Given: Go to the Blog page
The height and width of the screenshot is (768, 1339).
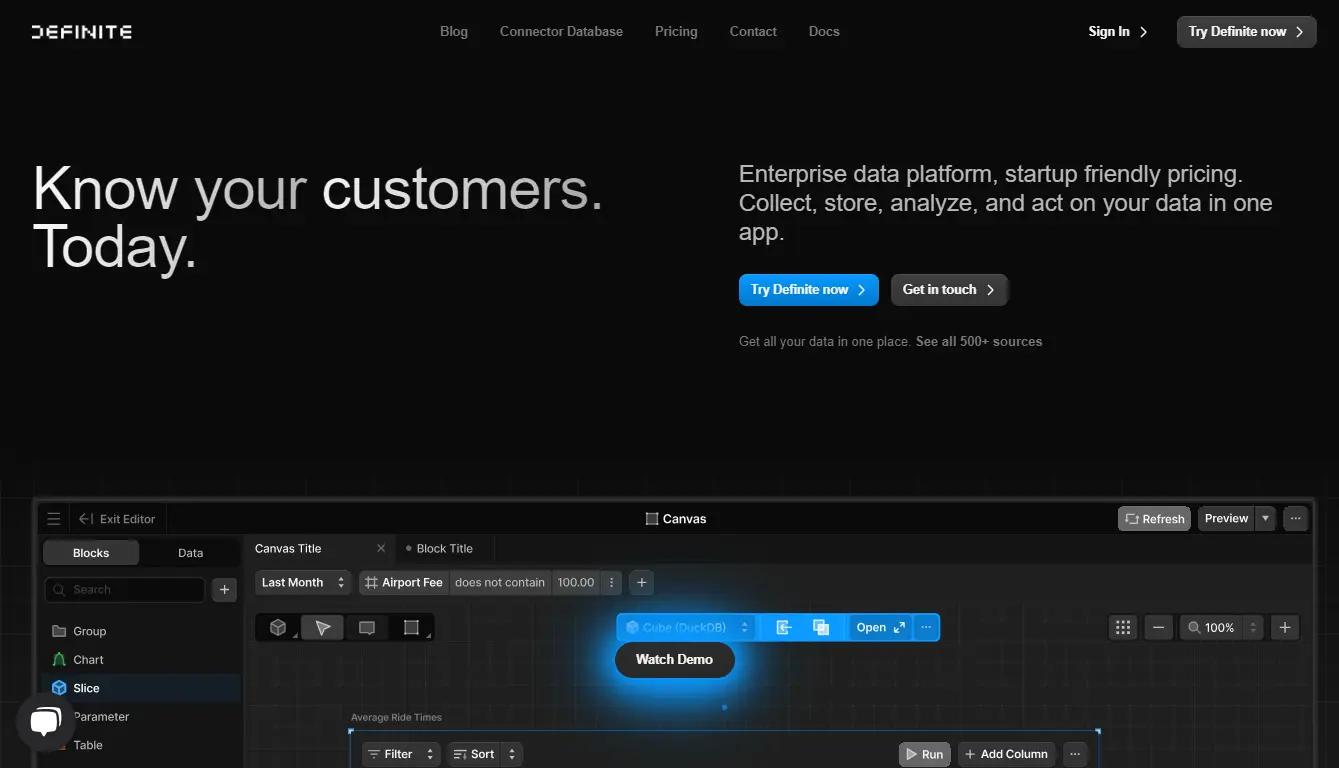Looking at the screenshot, I should (x=454, y=31).
